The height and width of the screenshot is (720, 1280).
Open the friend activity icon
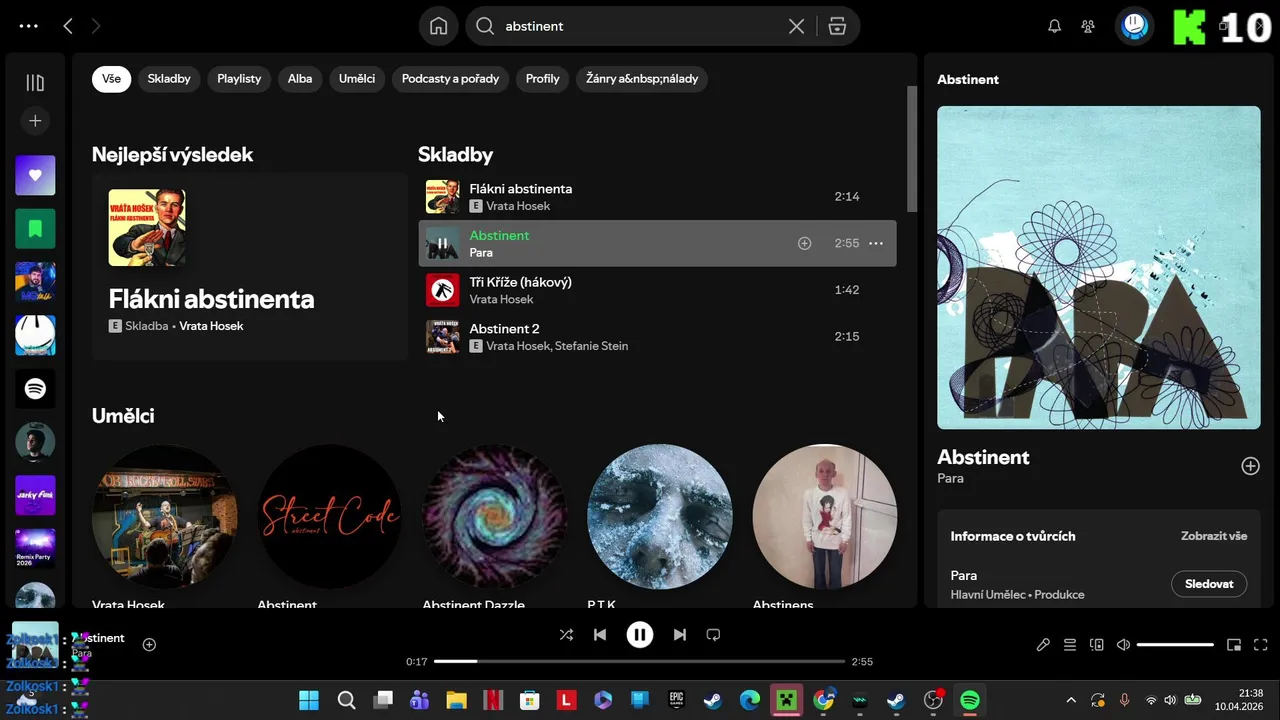coord(1088,26)
